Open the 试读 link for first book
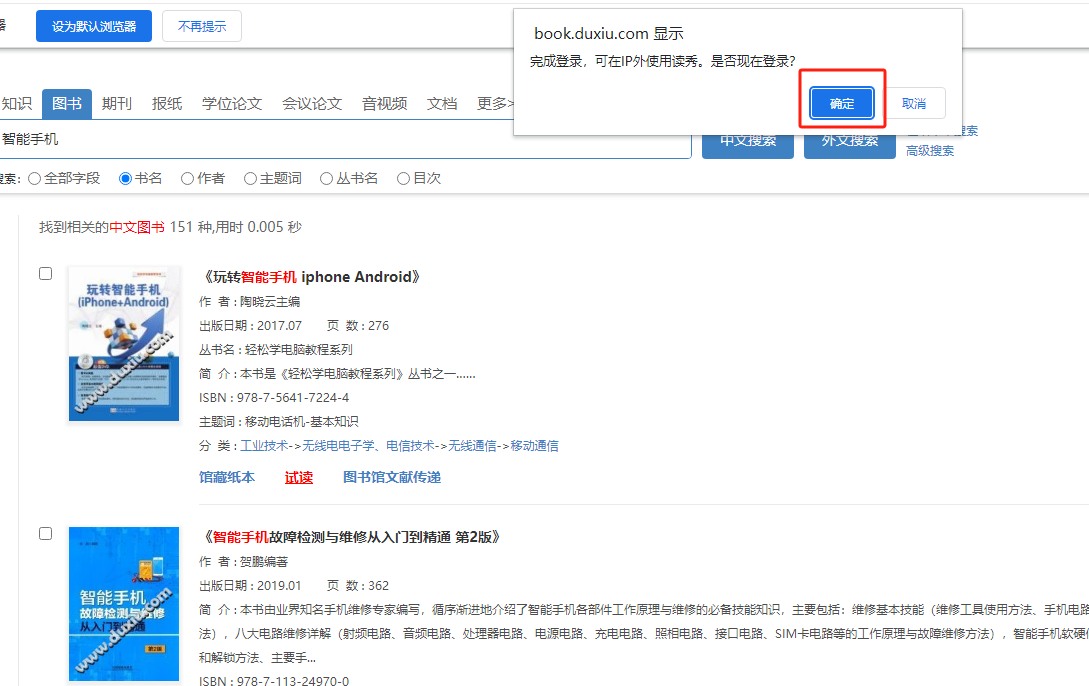Viewport: 1089px width, 686px height. pyautogui.click(x=299, y=477)
